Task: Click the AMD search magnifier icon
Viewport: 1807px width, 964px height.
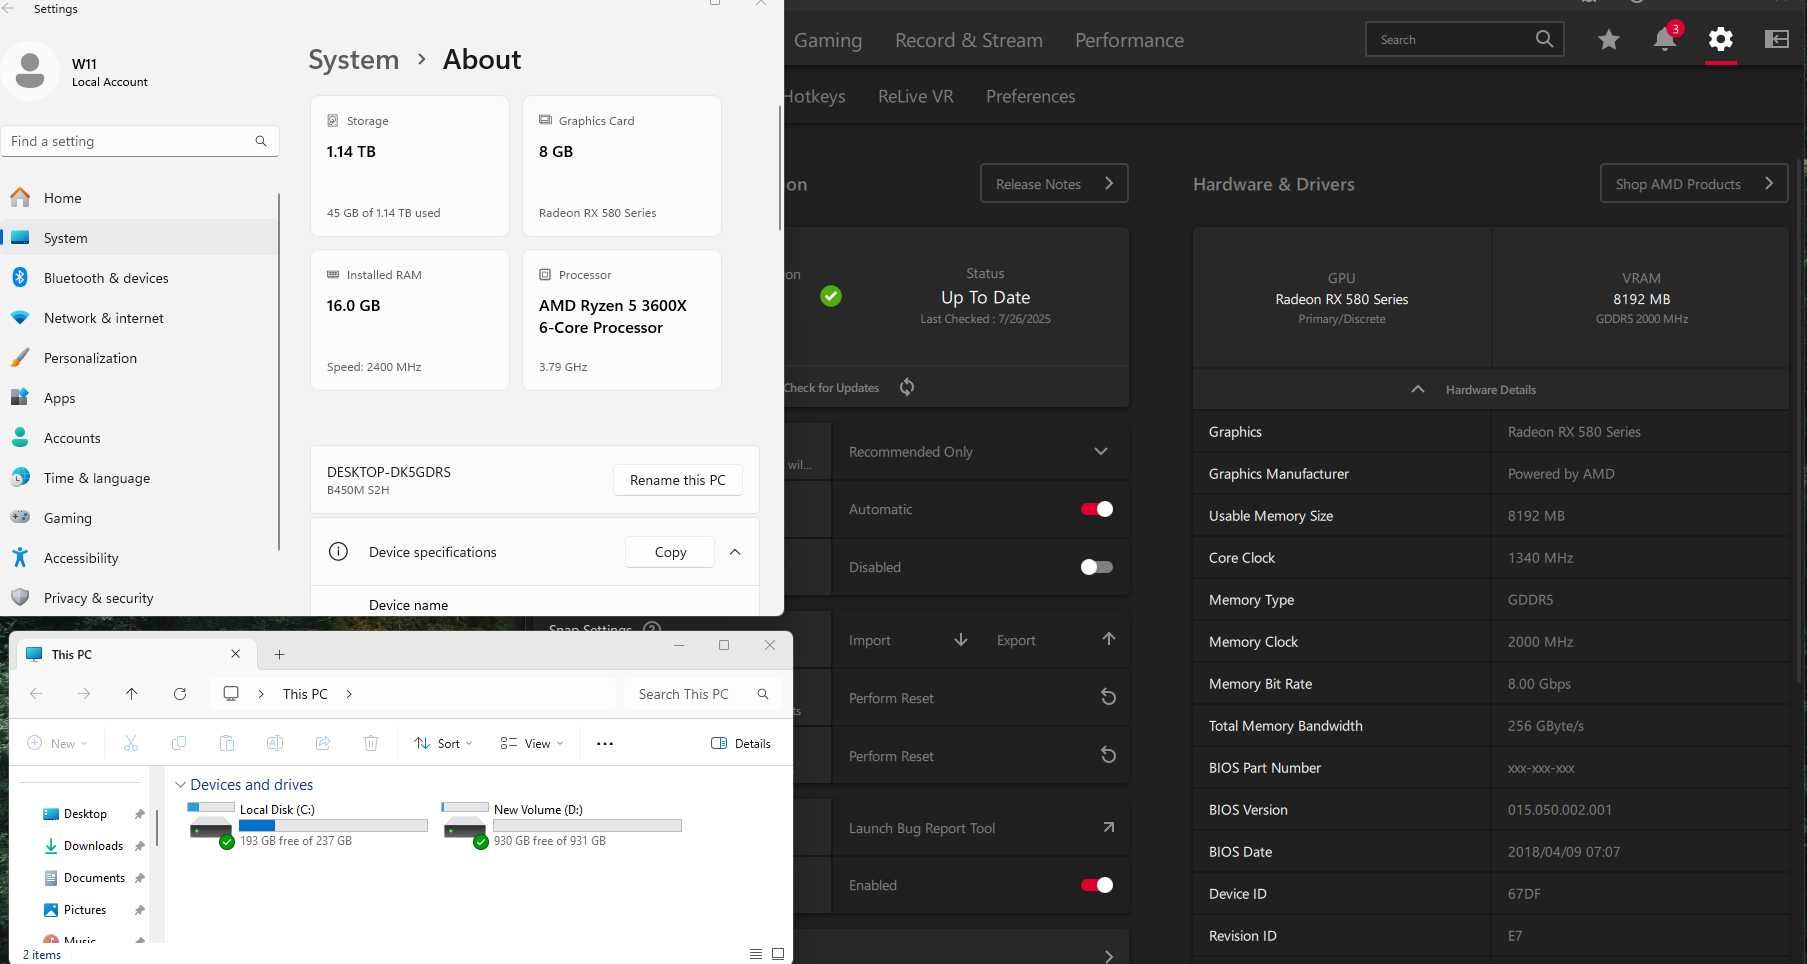Action: tap(1544, 39)
